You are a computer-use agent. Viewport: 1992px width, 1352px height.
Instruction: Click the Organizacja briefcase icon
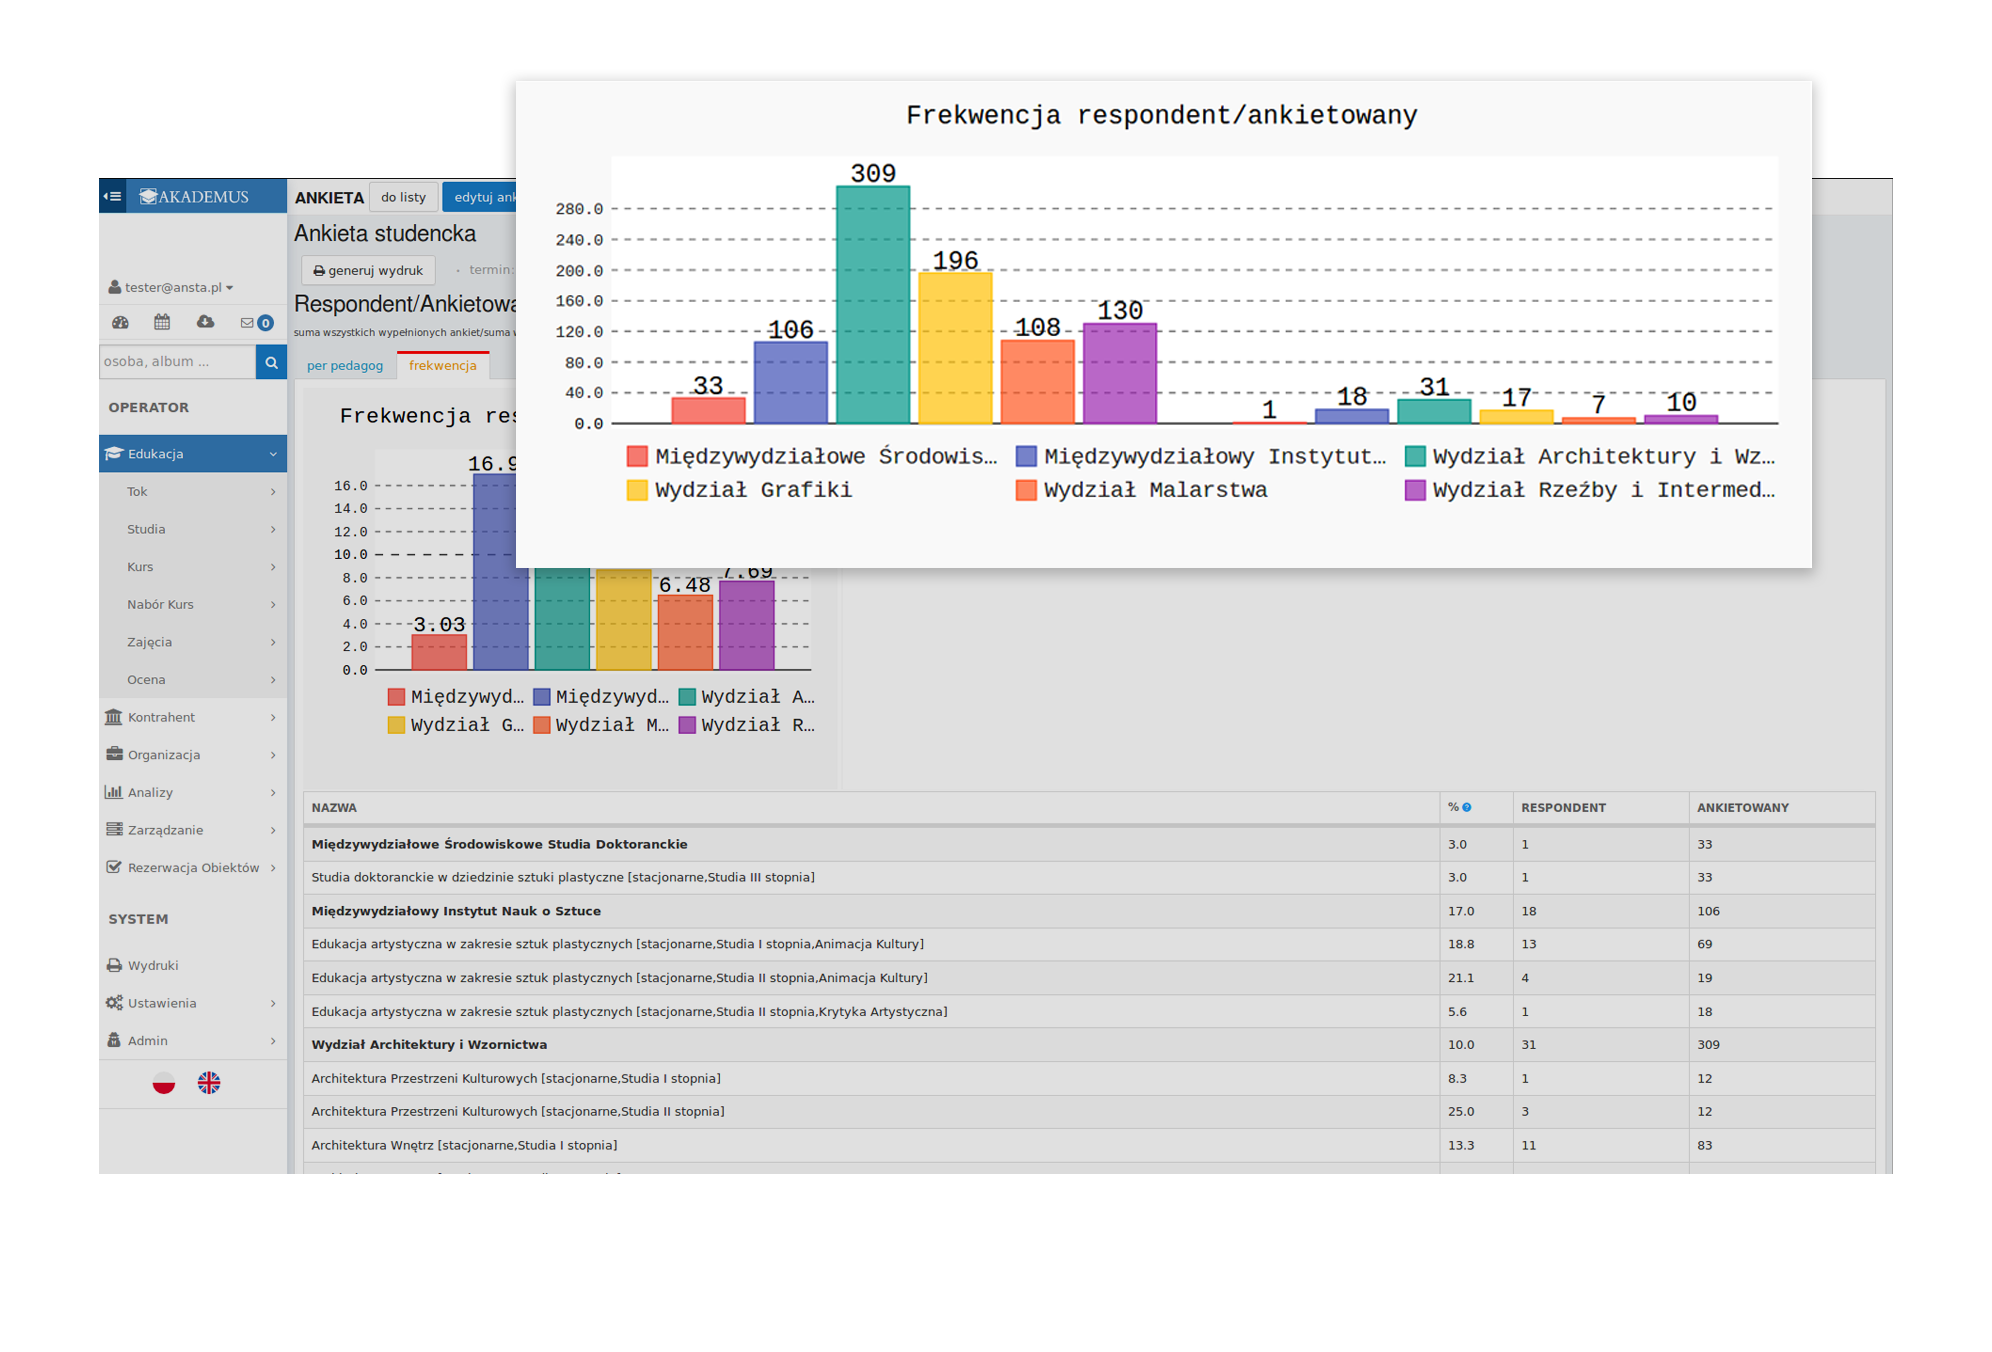(114, 755)
